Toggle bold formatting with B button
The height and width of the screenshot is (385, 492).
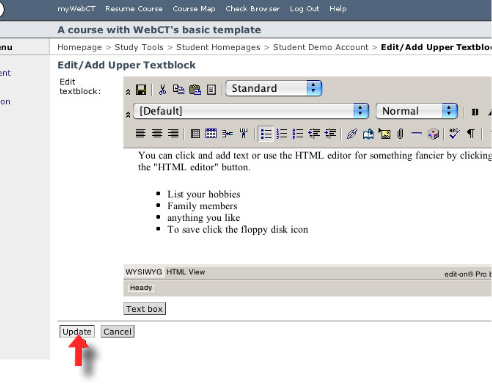point(475,112)
